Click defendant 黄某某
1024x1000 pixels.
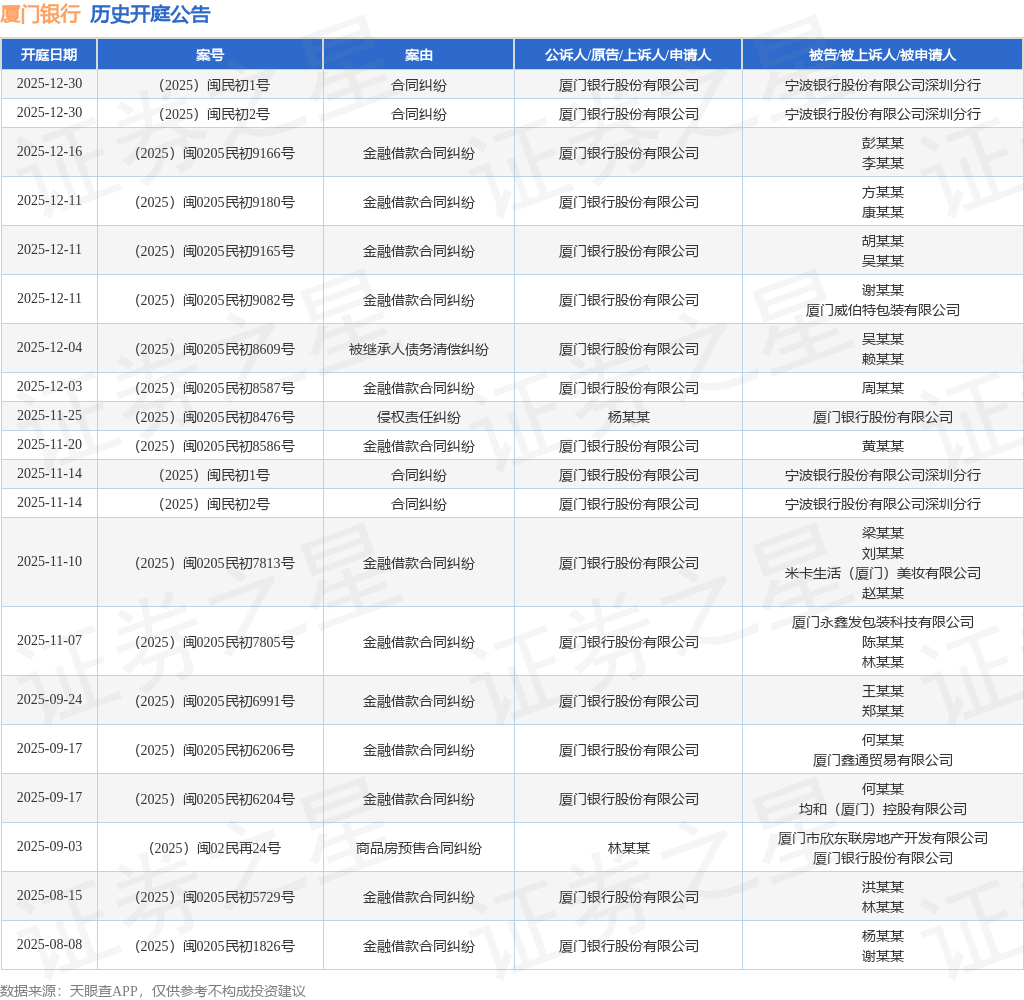(882, 446)
